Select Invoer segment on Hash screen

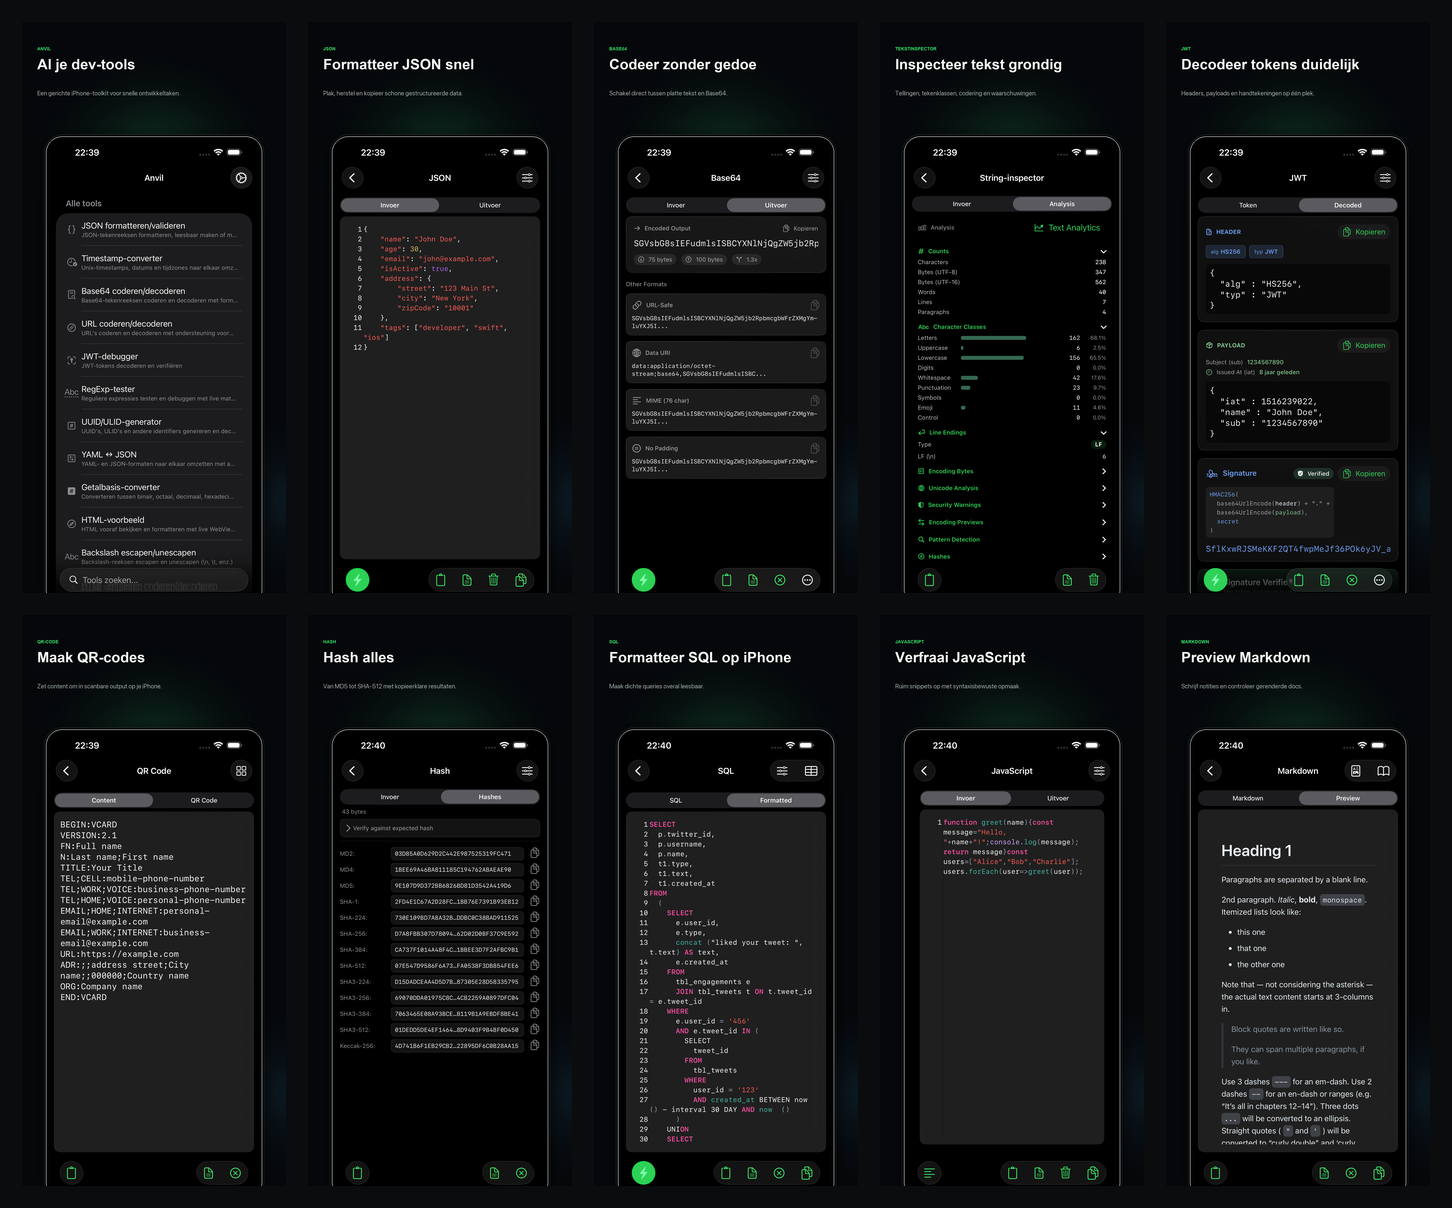tap(390, 797)
